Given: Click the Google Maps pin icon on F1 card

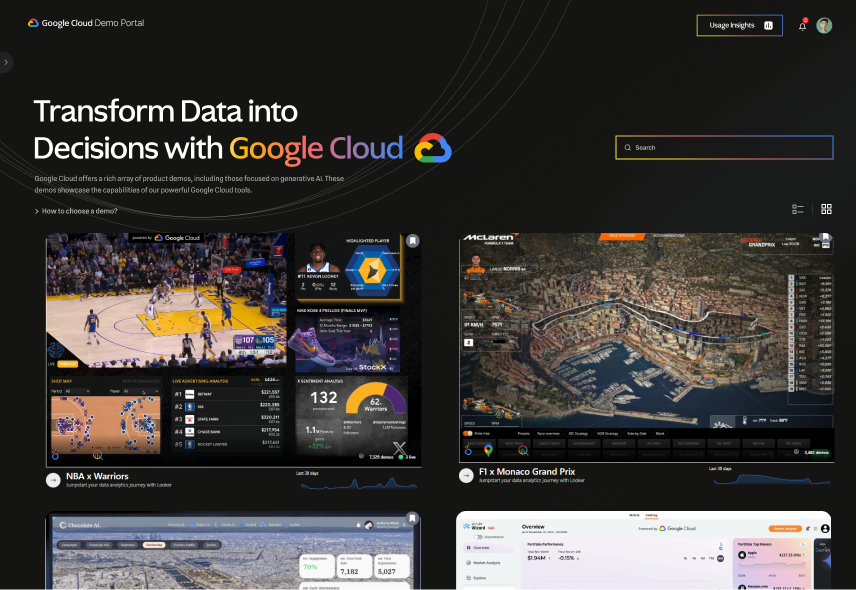Looking at the screenshot, I should pyautogui.click(x=488, y=450).
